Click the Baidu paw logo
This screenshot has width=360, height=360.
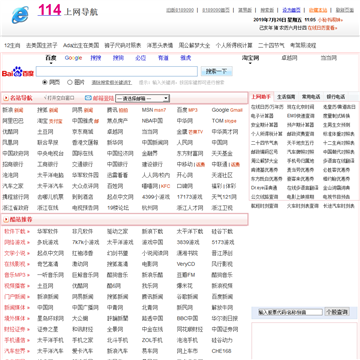click(18, 72)
